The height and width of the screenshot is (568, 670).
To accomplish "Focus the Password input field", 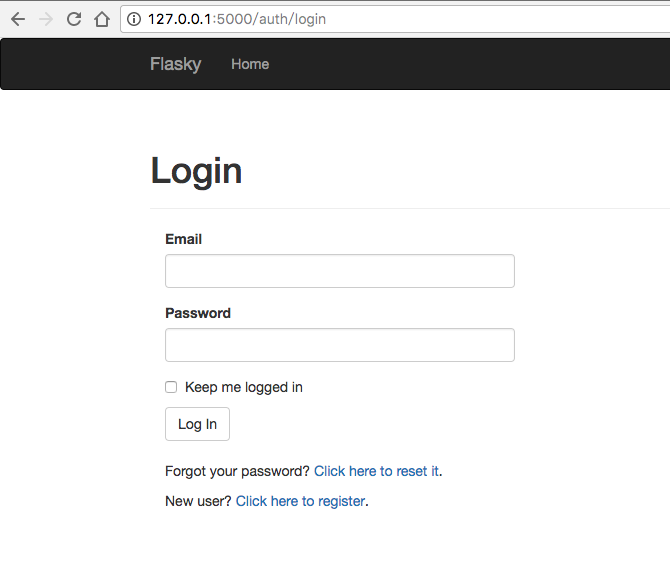I will tap(339, 345).
